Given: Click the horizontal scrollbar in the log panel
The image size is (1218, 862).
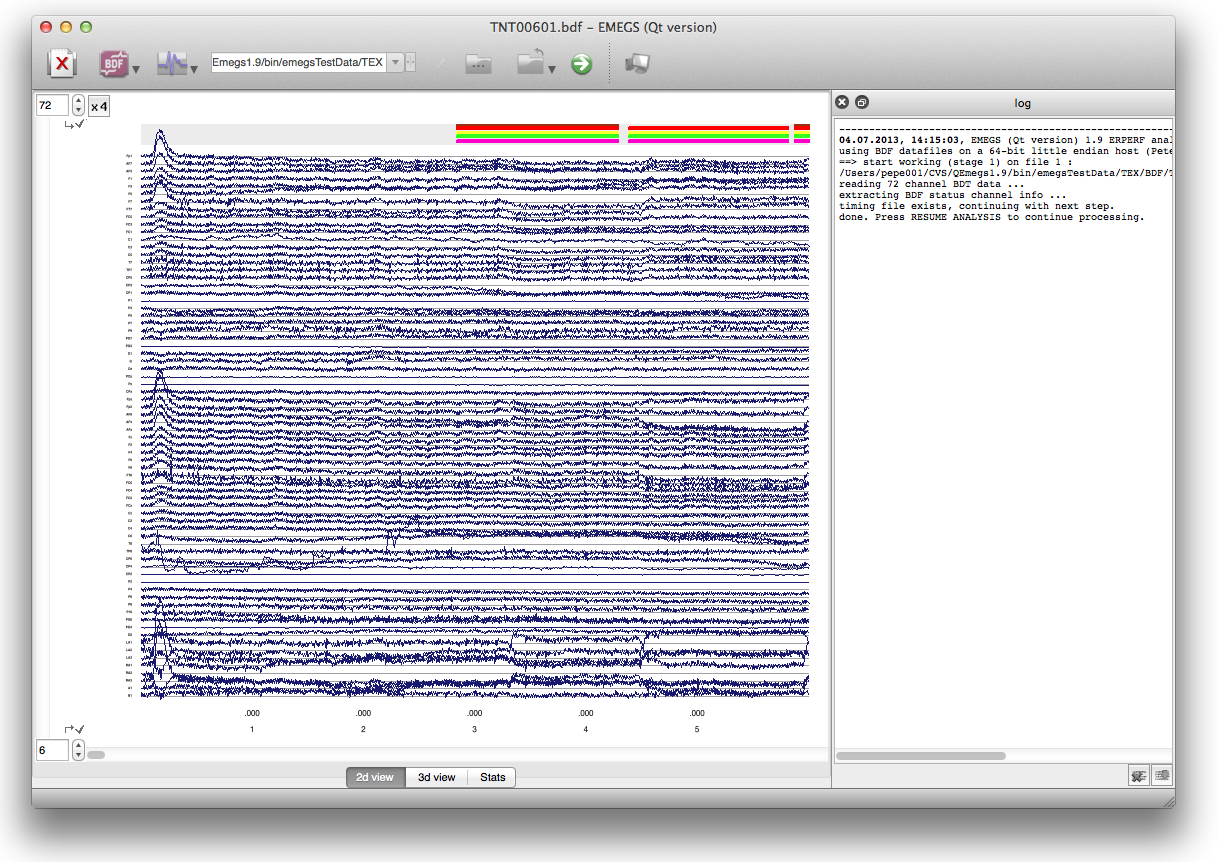Looking at the screenshot, I should [x=920, y=756].
